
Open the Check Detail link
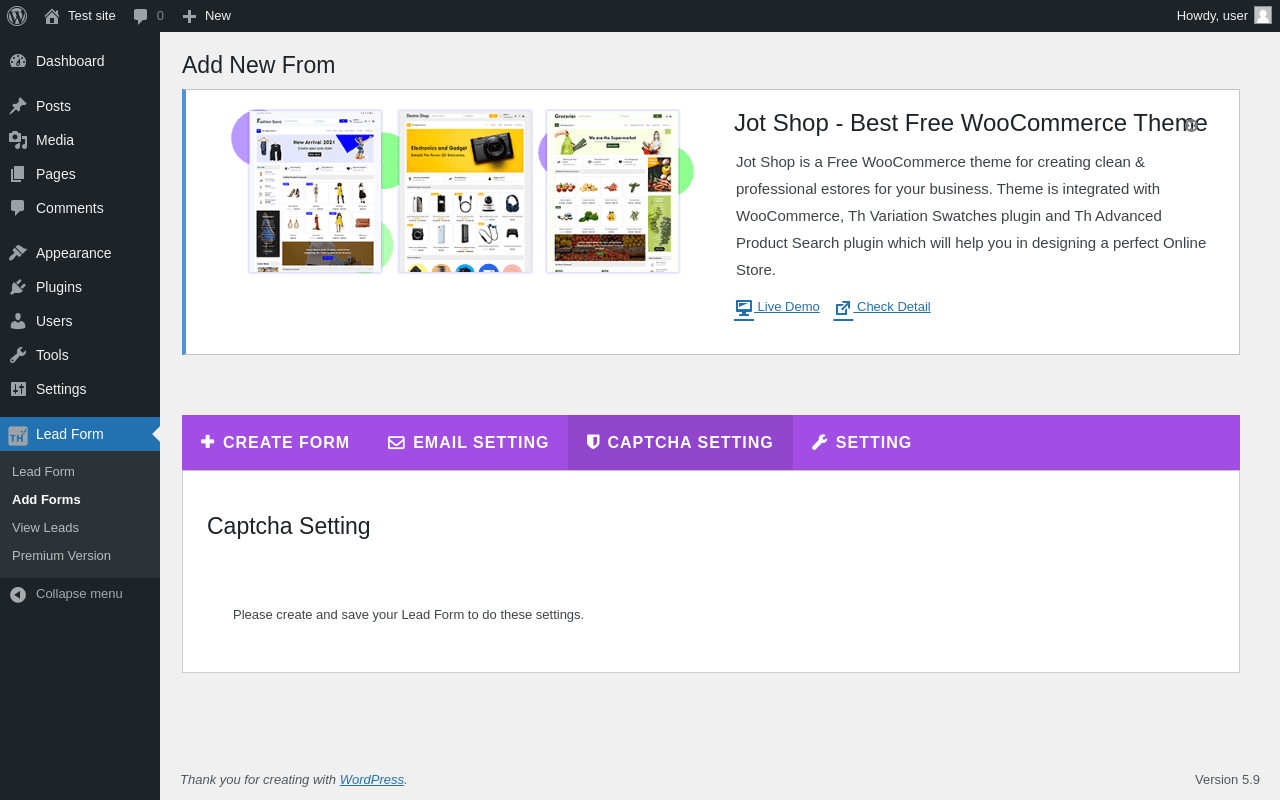point(882,307)
